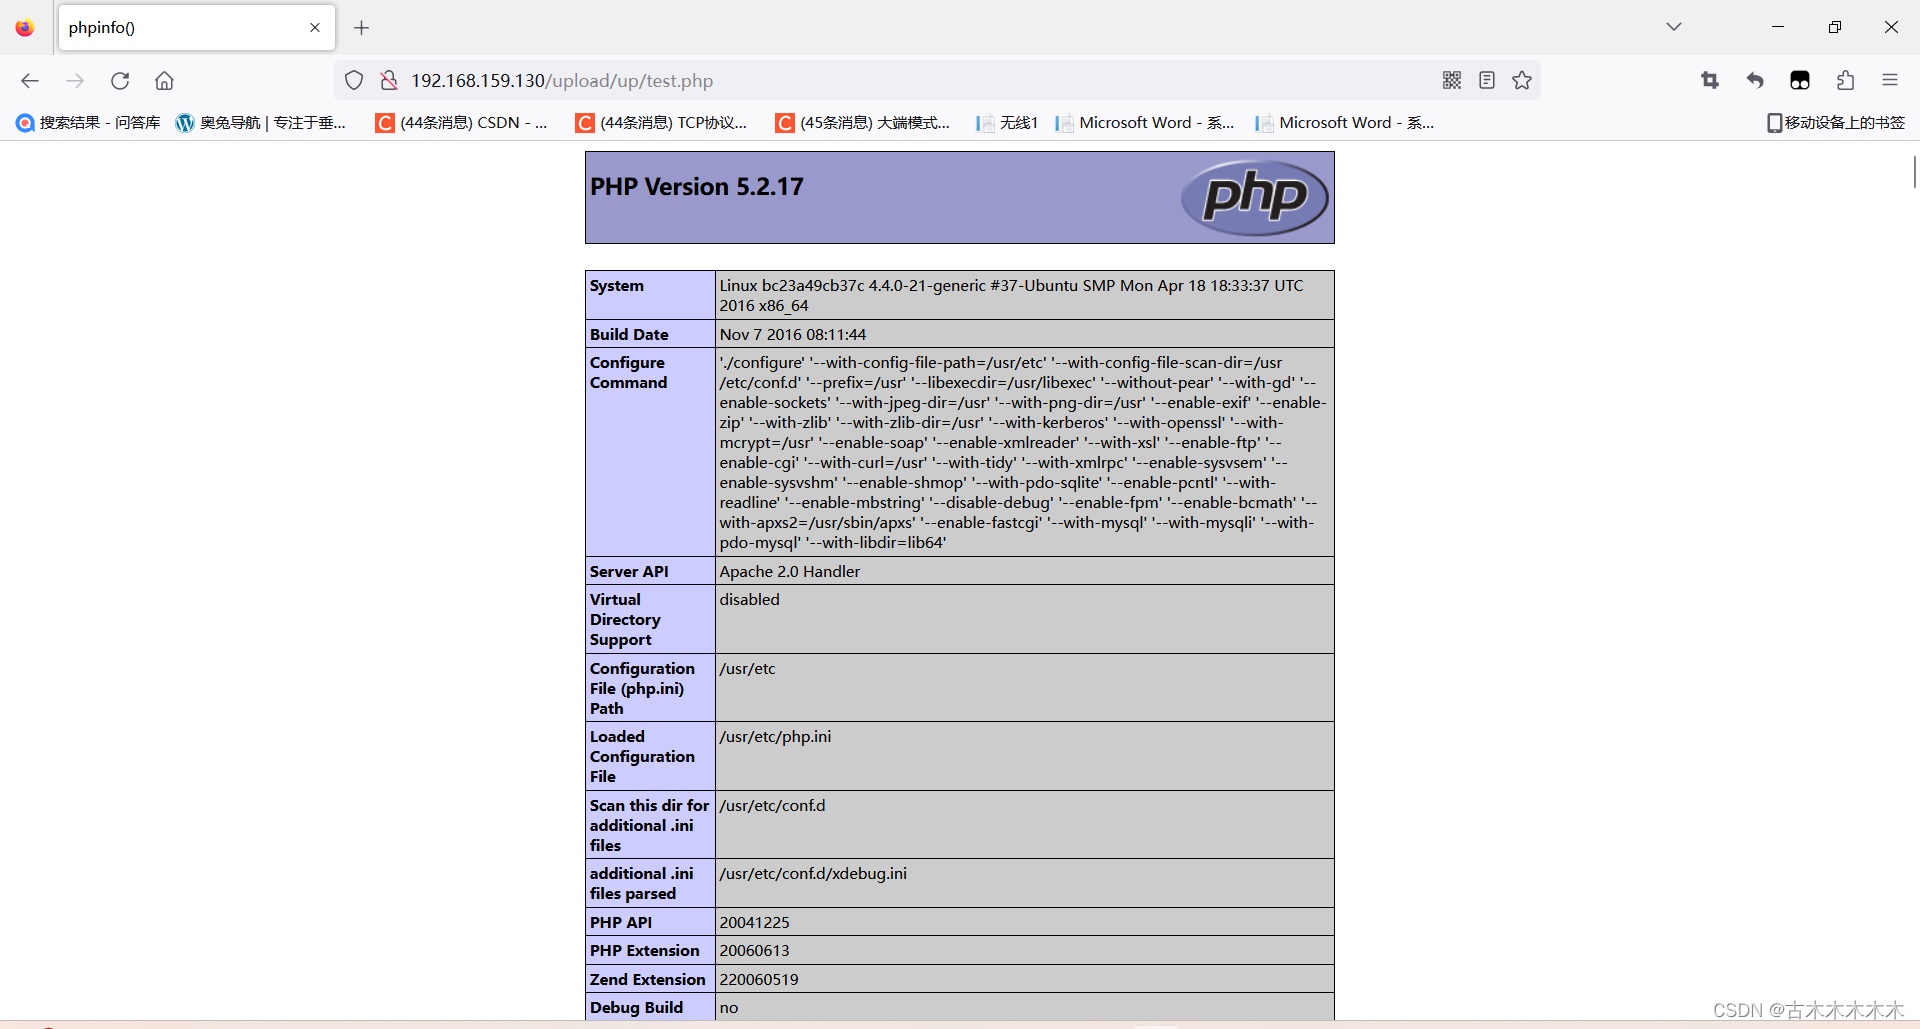Open the dark mode extension icon

(1800, 80)
